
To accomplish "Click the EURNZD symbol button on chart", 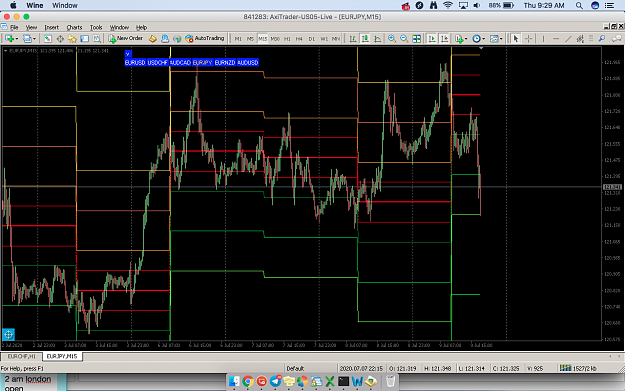I will coord(225,63).
